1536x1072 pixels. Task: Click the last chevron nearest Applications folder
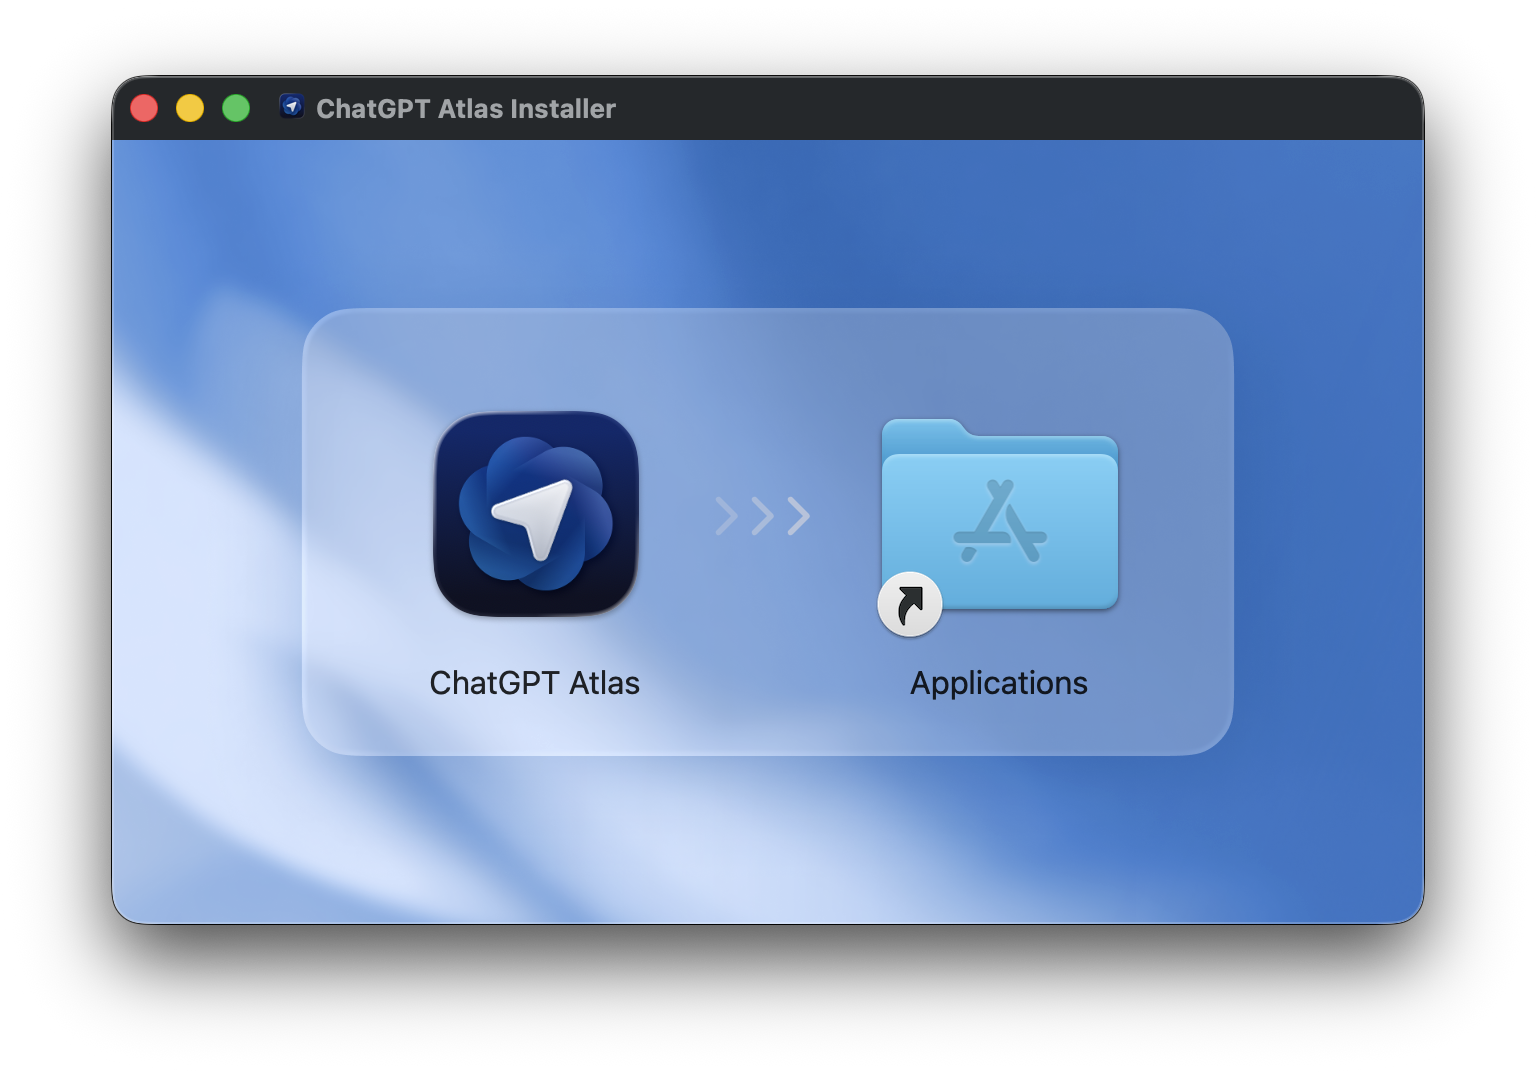798,516
